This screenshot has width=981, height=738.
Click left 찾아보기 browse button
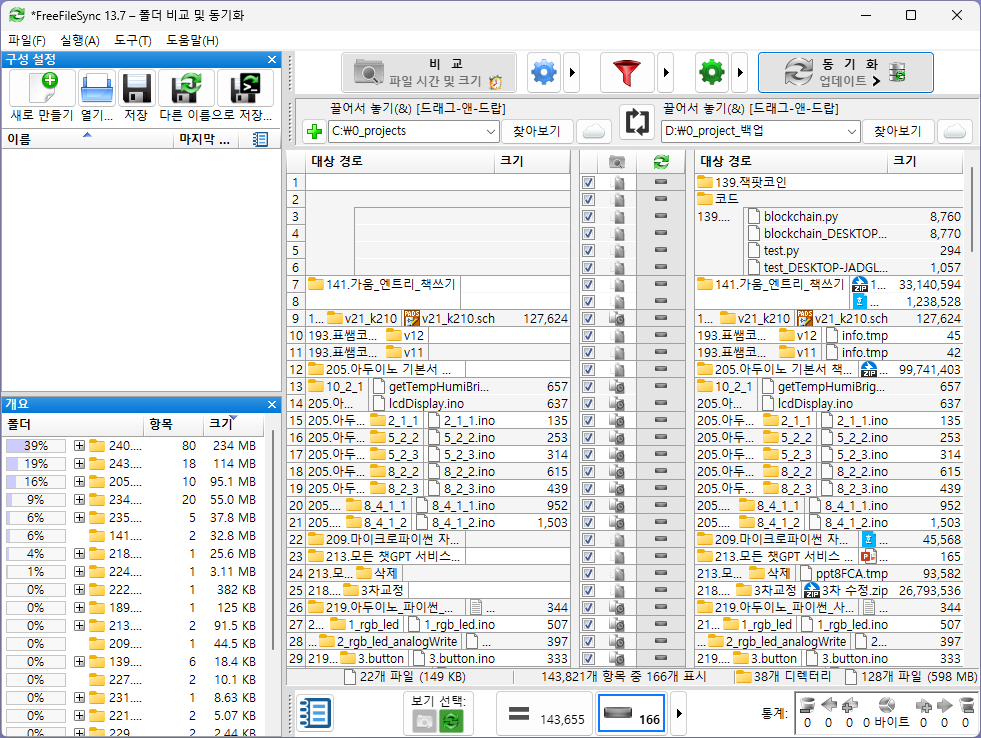coord(537,131)
